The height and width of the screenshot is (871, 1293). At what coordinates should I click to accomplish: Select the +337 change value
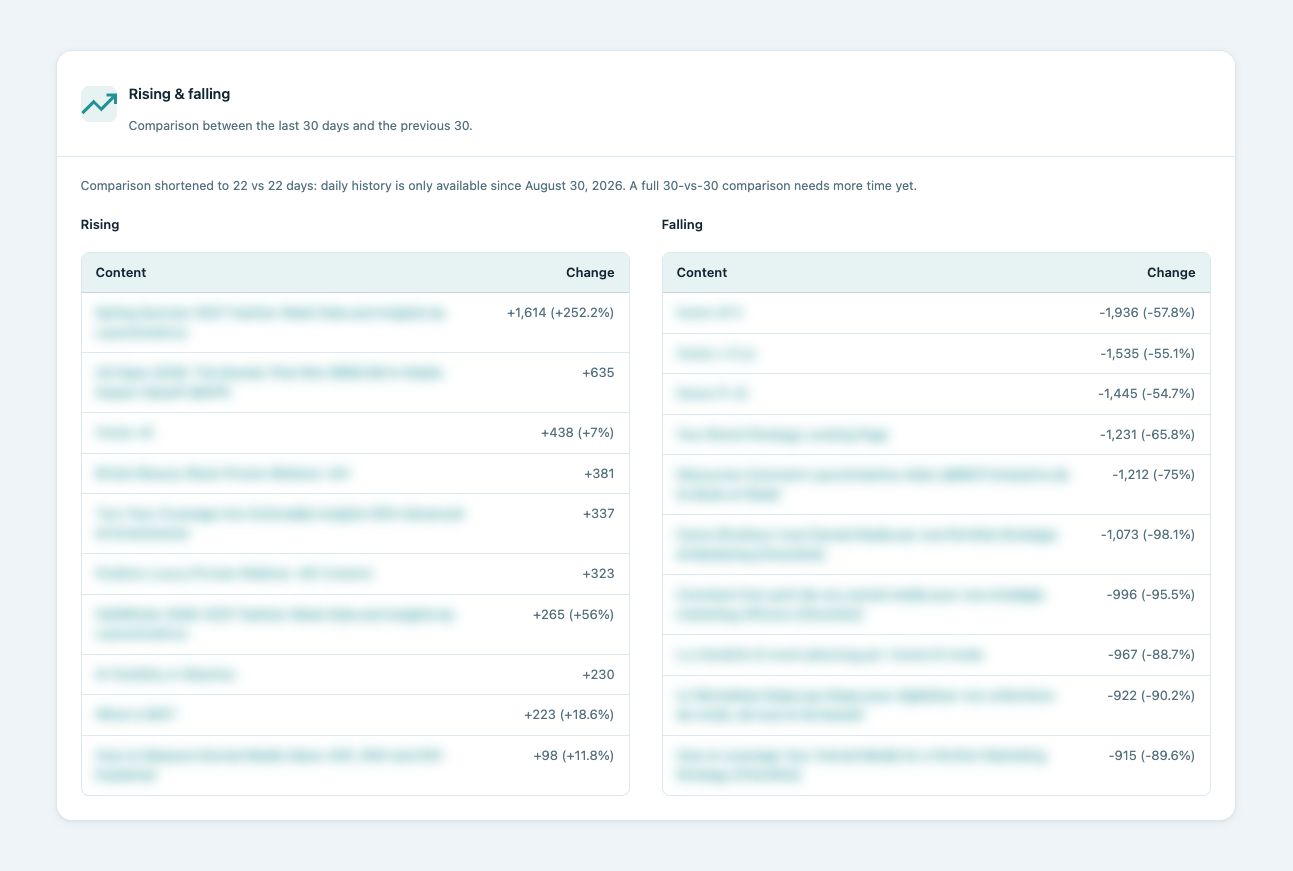click(598, 514)
